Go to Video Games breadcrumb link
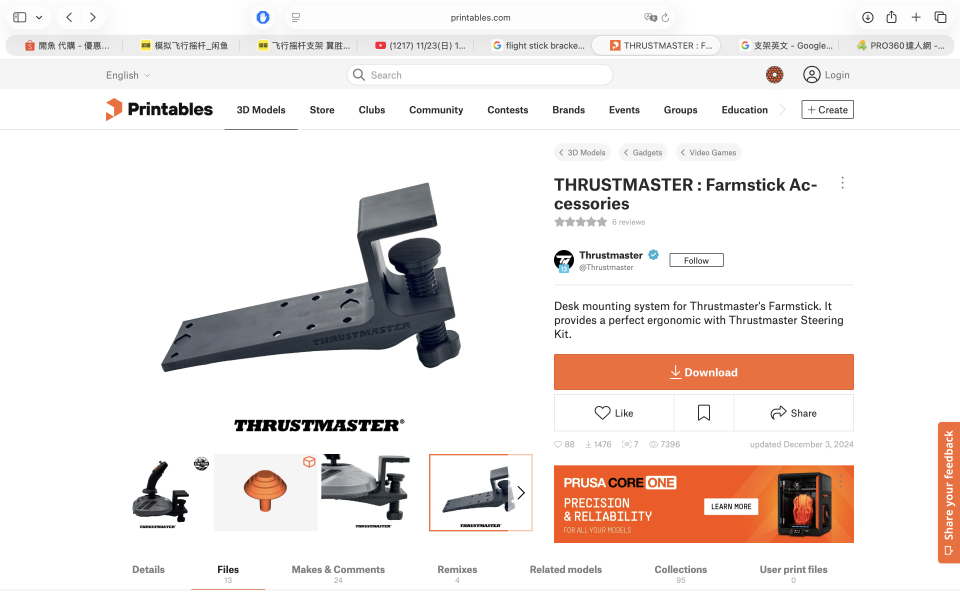 coord(708,152)
